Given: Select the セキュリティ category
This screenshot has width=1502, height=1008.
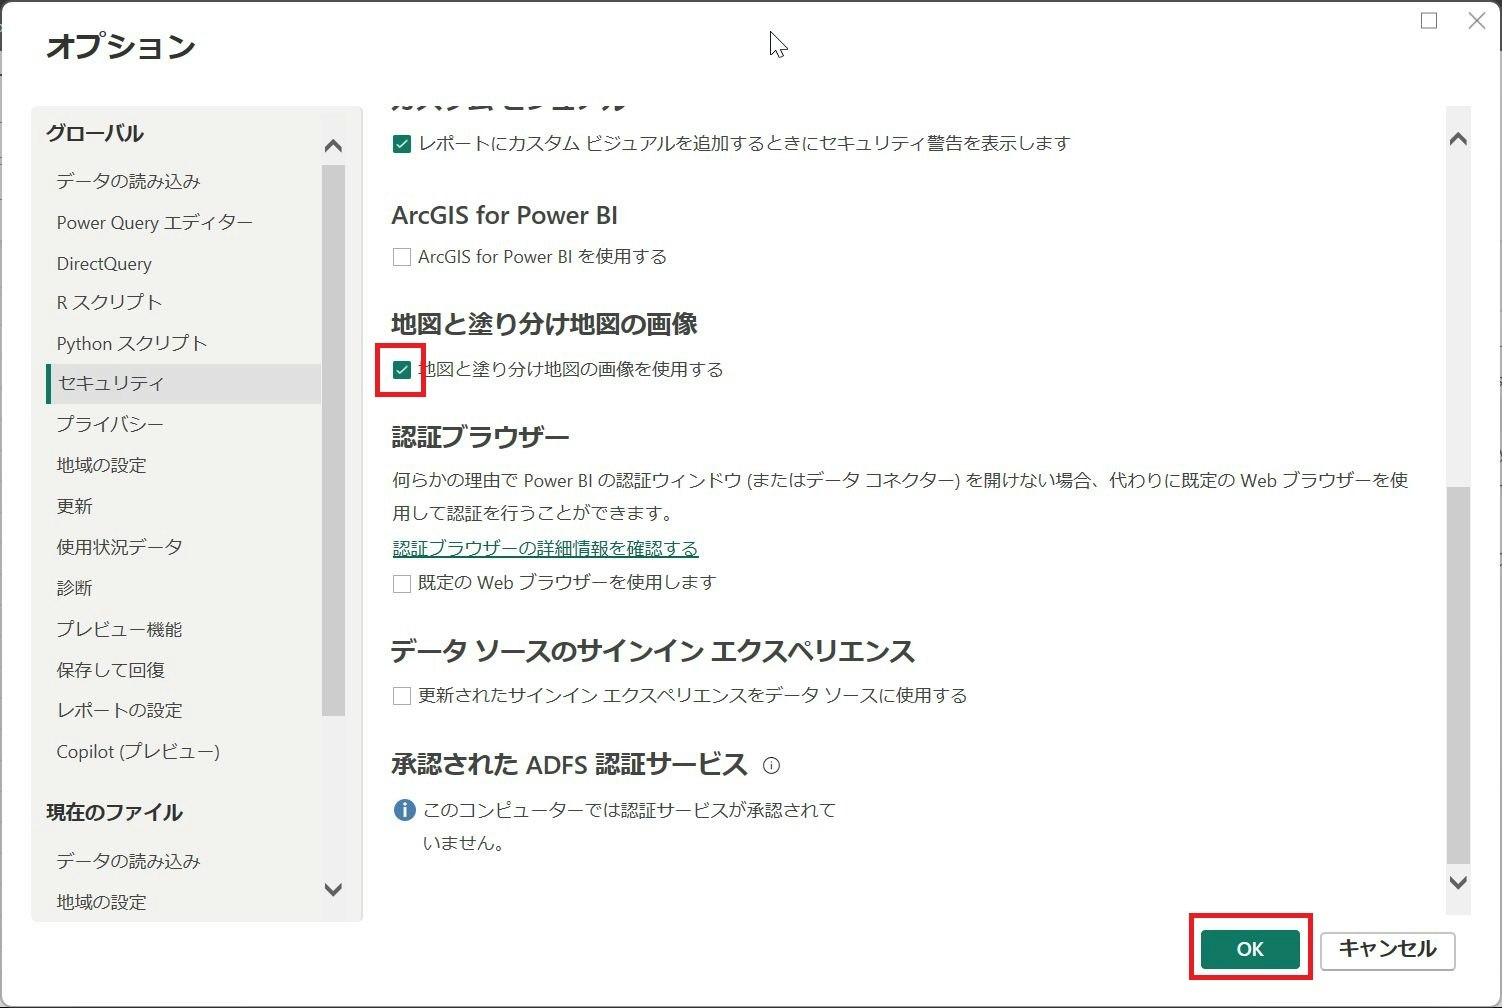Looking at the screenshot, I should pos(184,384).
